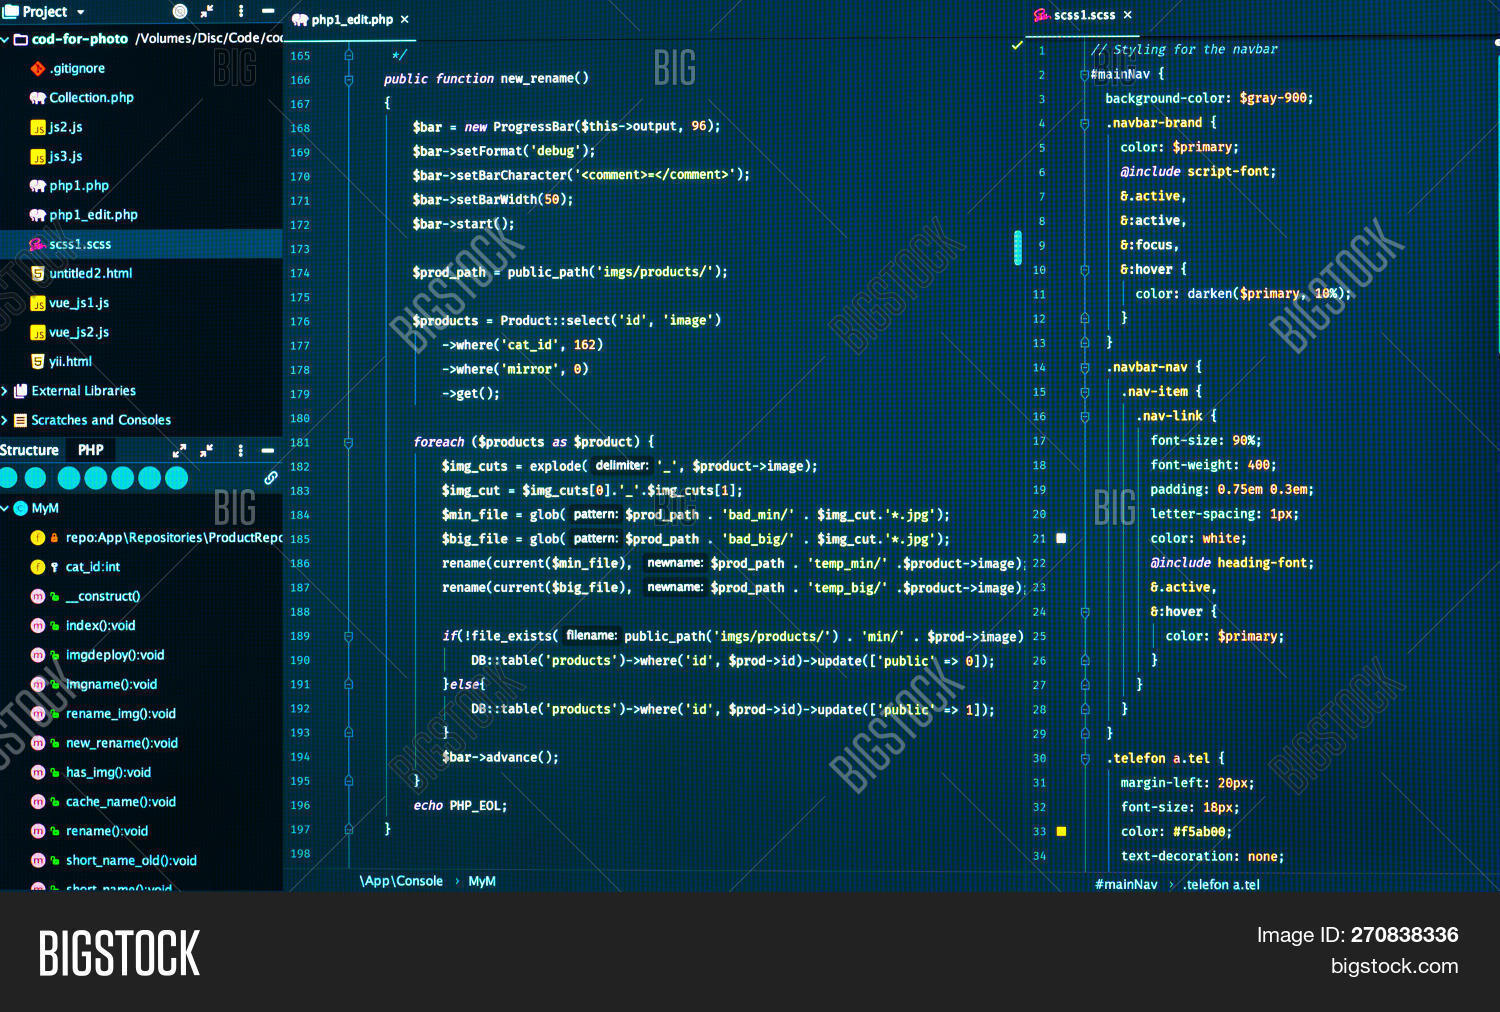Fold the if block at line 189
This screenshot has height=1012, width=1500.
coord(349,636)
